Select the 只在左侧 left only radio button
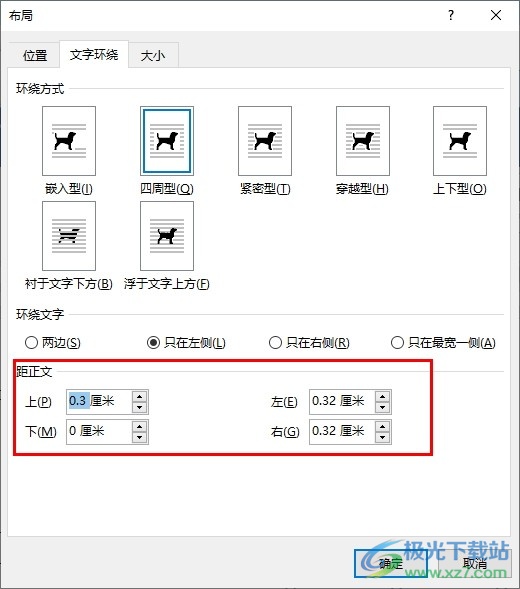The image size is (520, 589). (x=153, y=343)
